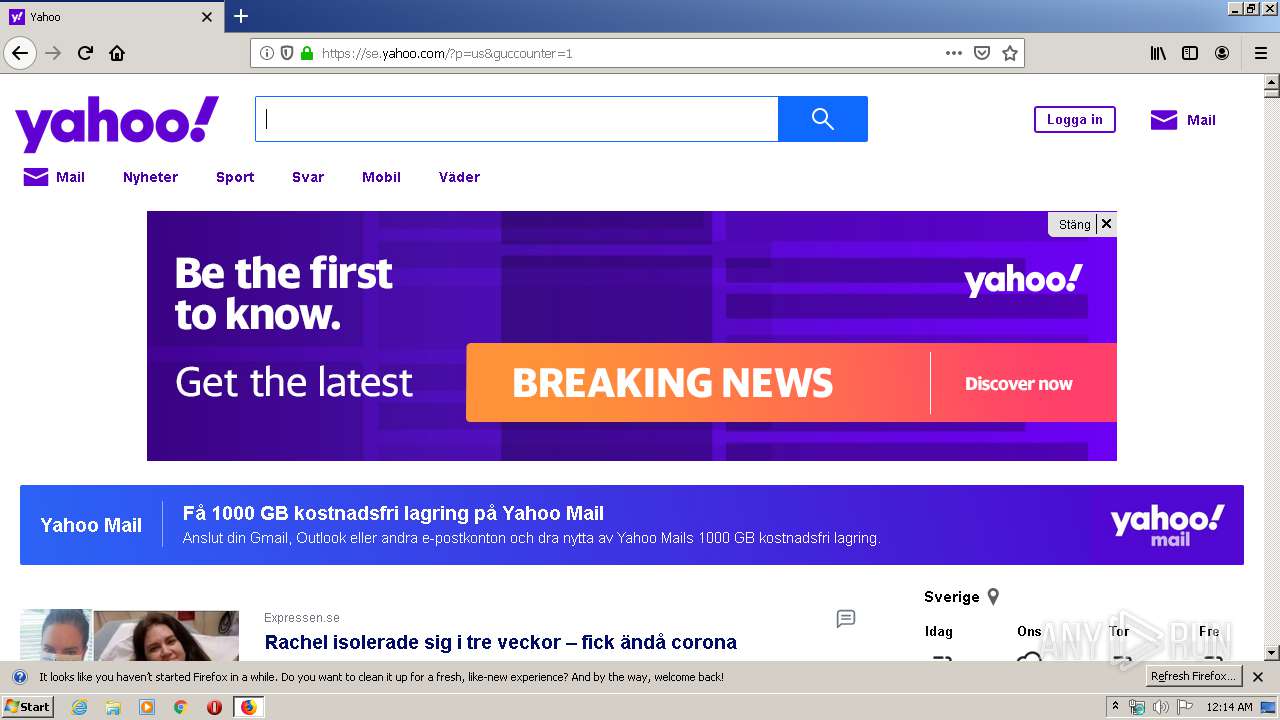The height and width of the screenshot is (720, 1280).
Task: Click the Refresh Firefox button
Action: (x=1193, y=677)
